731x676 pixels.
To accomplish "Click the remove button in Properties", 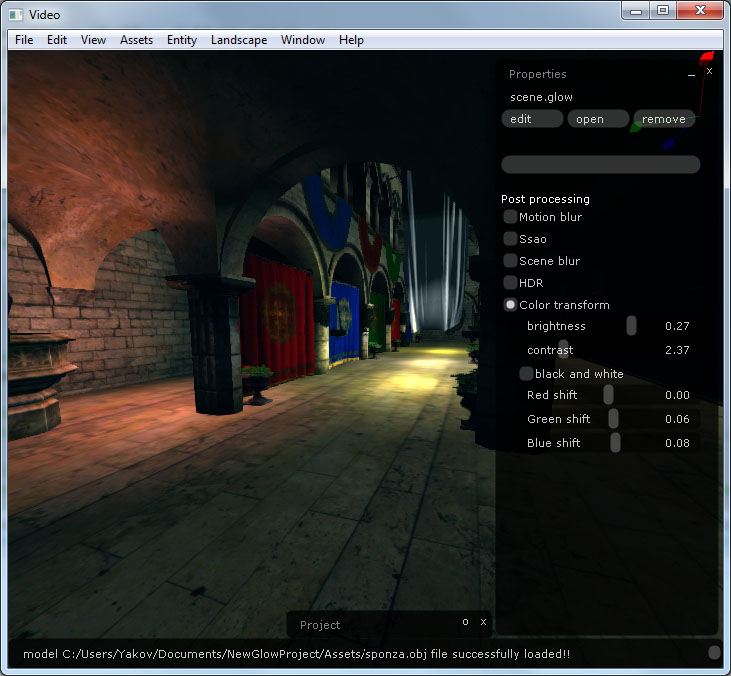I will 664,119.
